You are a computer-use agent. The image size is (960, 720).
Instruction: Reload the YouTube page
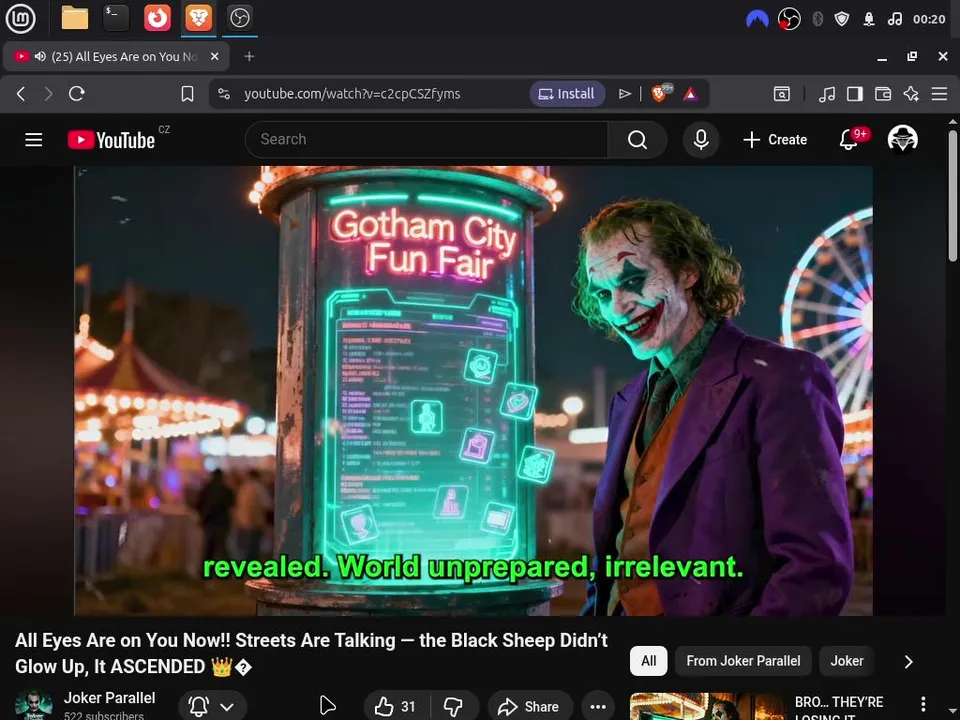point(77,94)
